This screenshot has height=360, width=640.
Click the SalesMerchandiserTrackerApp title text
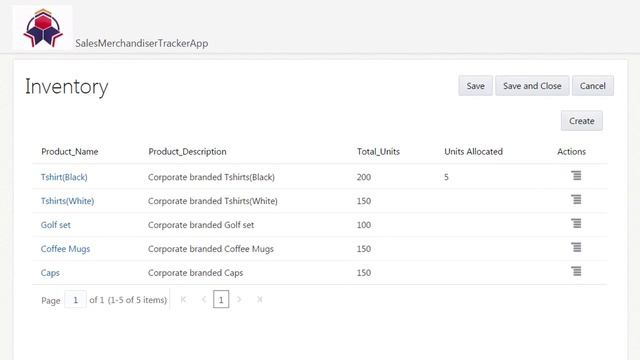(142, 43)
